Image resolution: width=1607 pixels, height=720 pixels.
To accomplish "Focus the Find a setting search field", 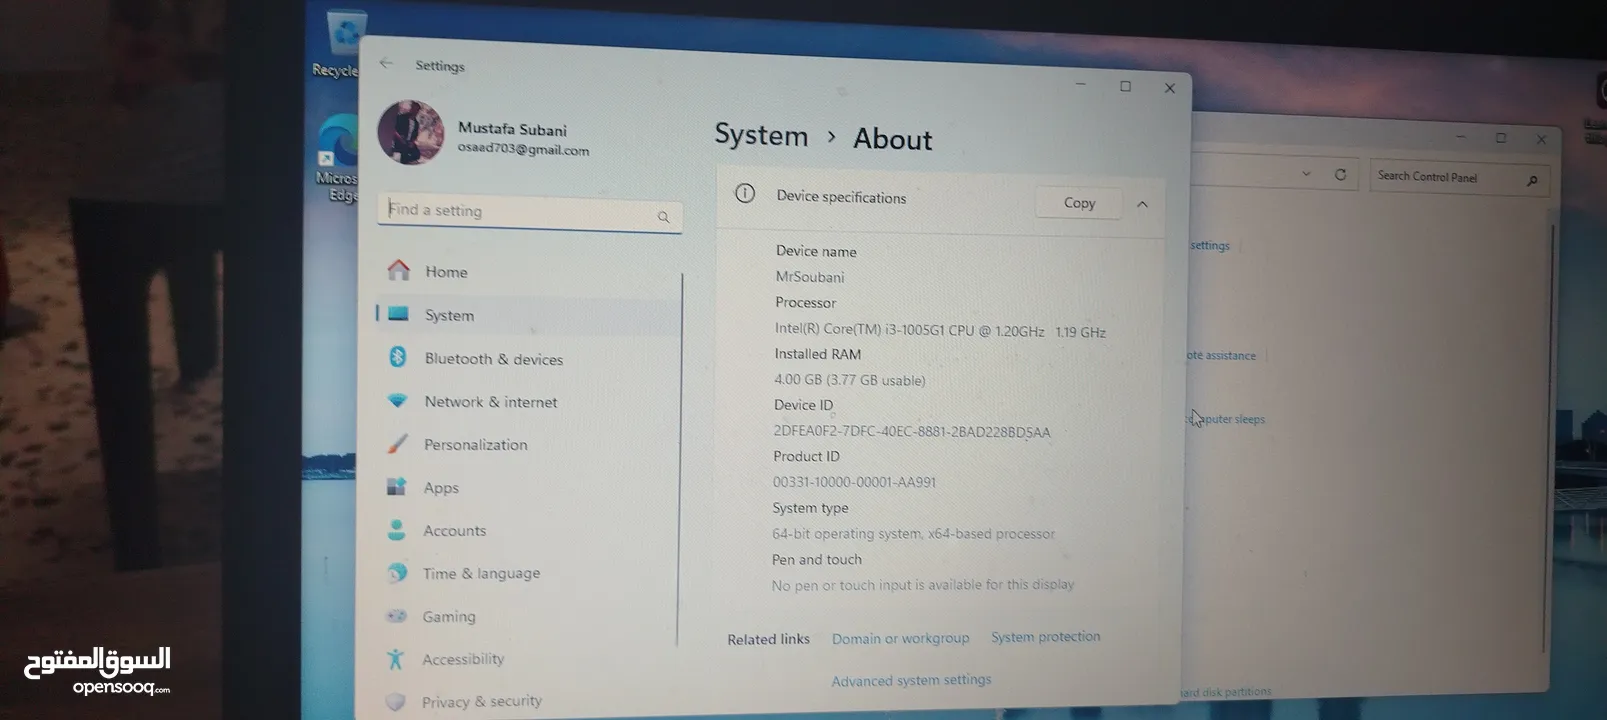I will pyautogui.click(x=530, y=212).
